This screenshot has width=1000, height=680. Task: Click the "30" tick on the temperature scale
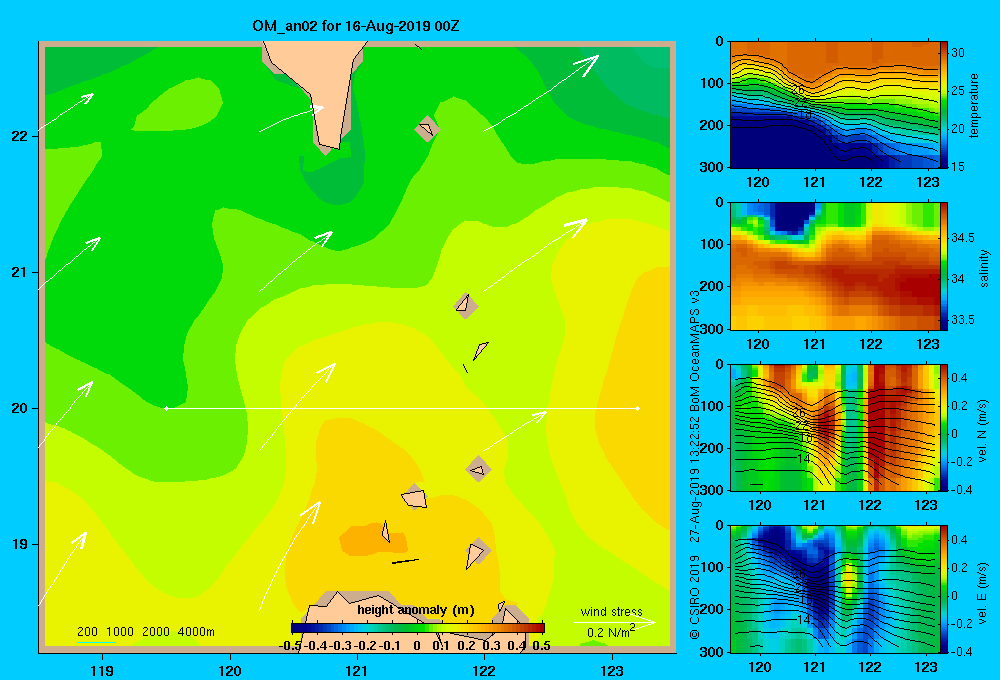[958, 53]
